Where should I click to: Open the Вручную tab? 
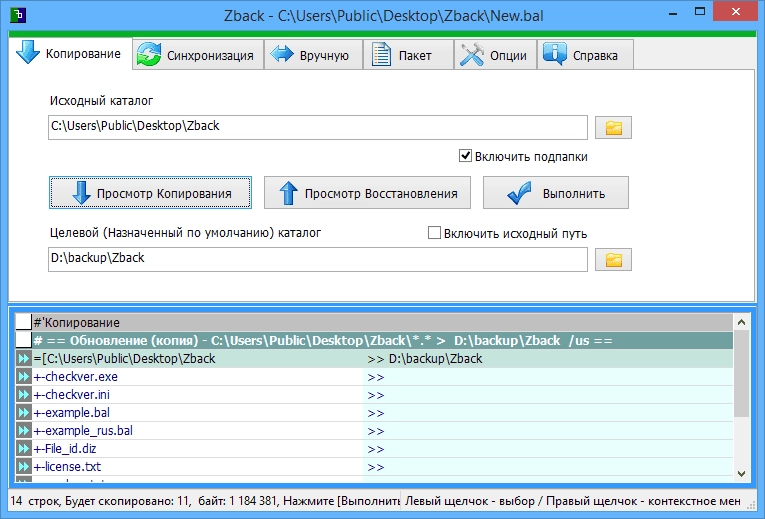tap(313, 55)
